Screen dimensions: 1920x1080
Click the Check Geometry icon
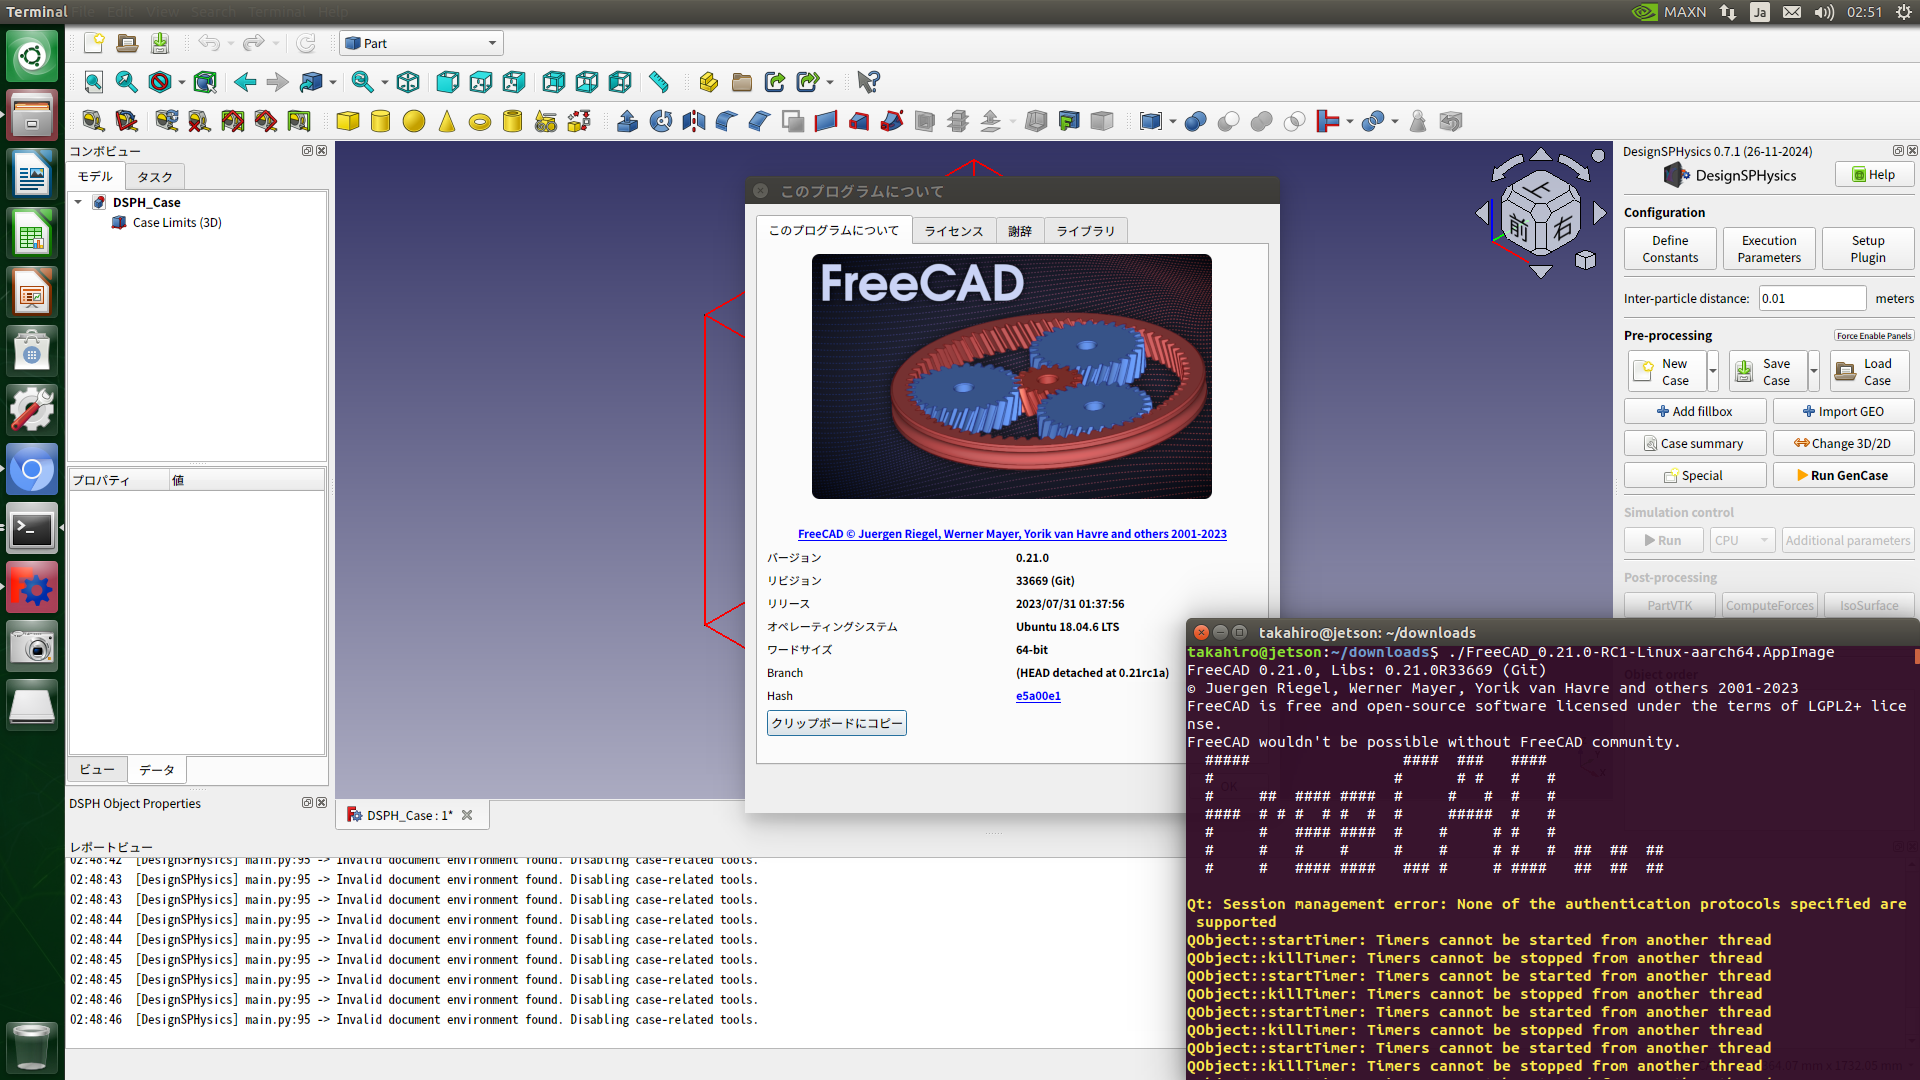[x=1418, y=121]
